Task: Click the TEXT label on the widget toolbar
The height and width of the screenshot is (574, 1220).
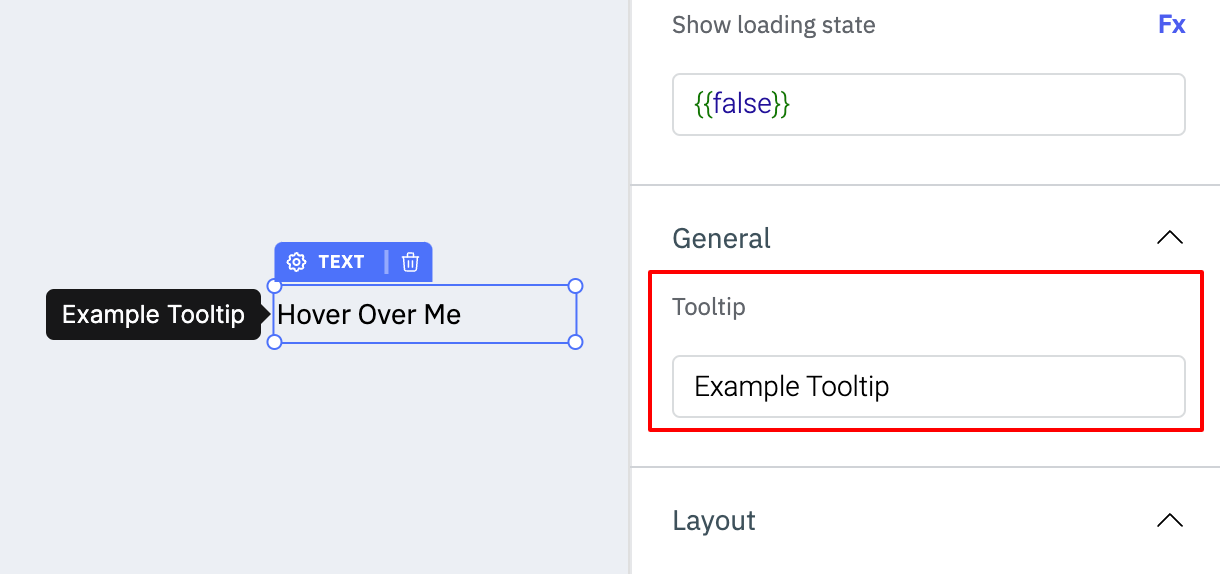Action: tap(341, 262)
